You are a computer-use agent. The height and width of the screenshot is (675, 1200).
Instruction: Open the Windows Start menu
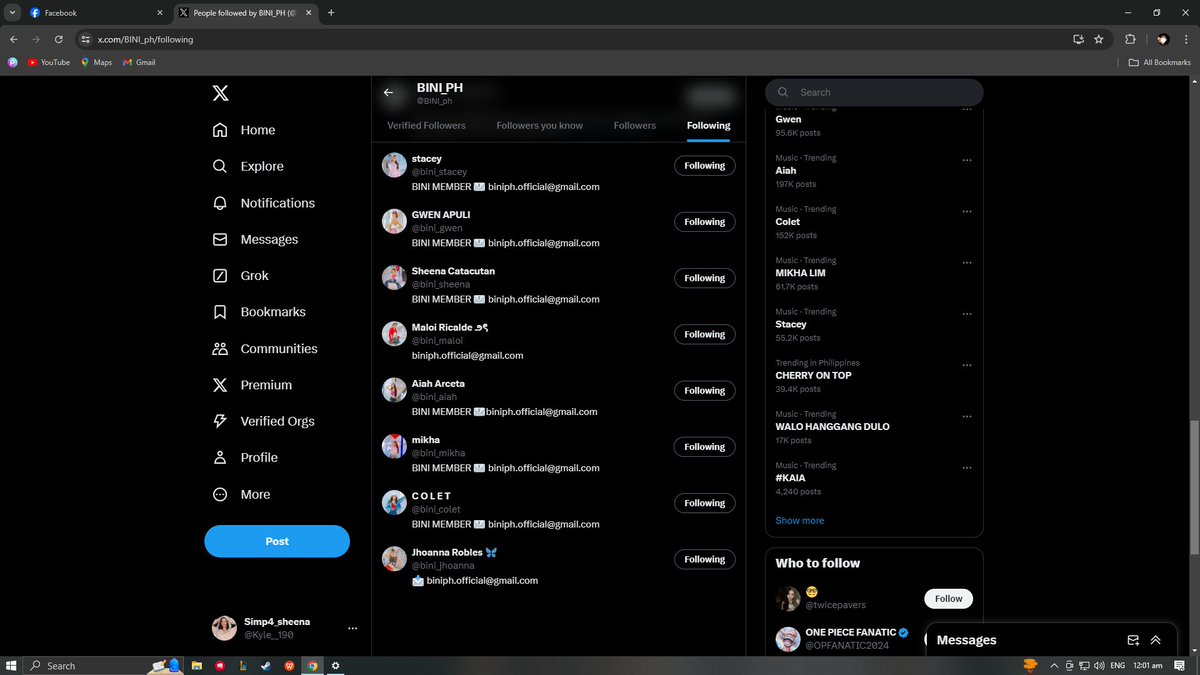pos(11,665)
